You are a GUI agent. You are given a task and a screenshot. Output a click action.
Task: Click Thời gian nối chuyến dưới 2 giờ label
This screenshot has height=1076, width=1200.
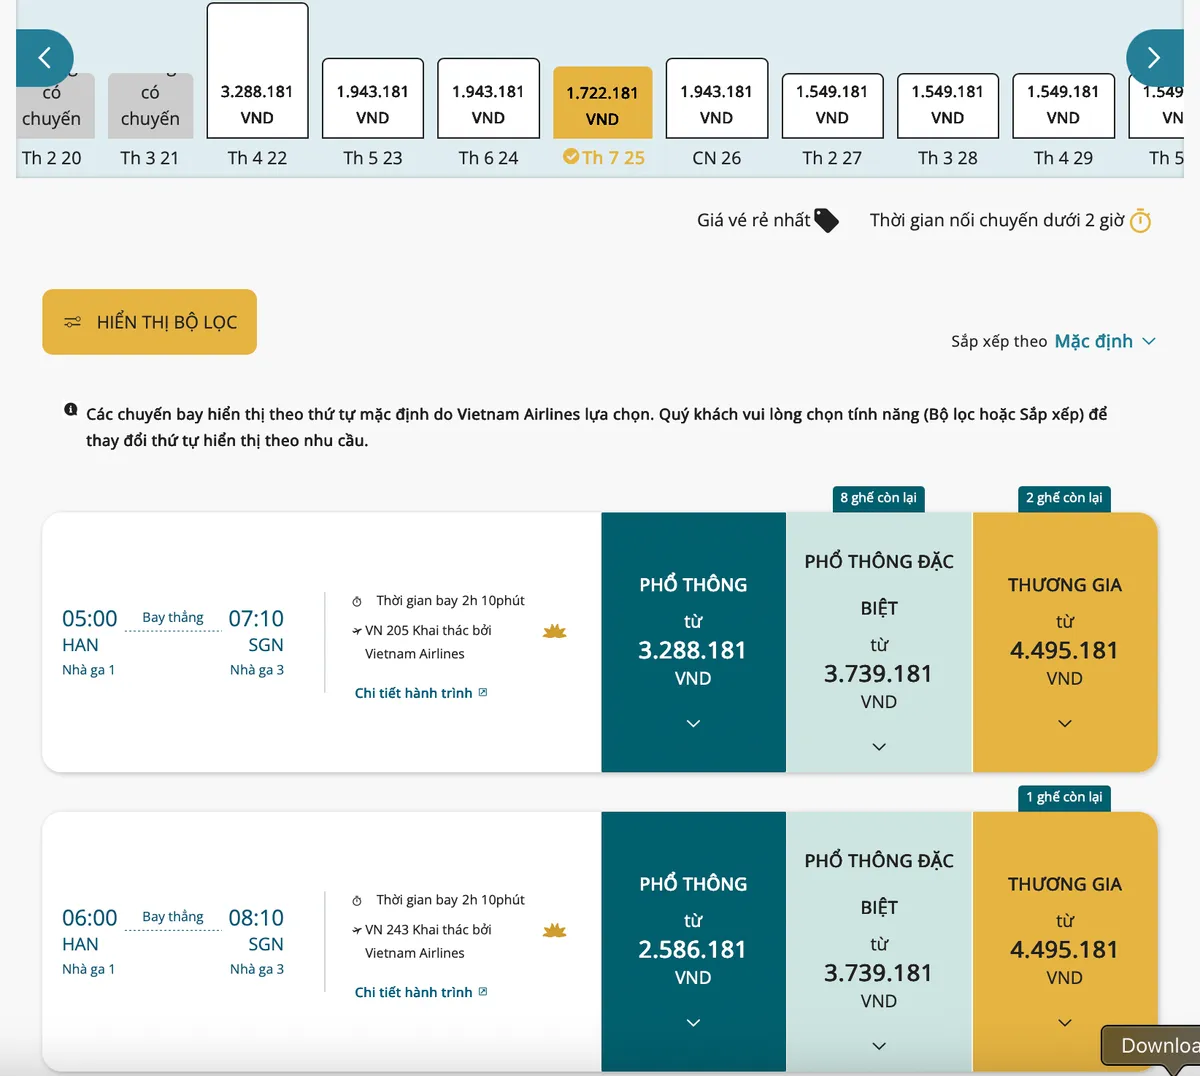pyautogui.click(x=997, y=220)
